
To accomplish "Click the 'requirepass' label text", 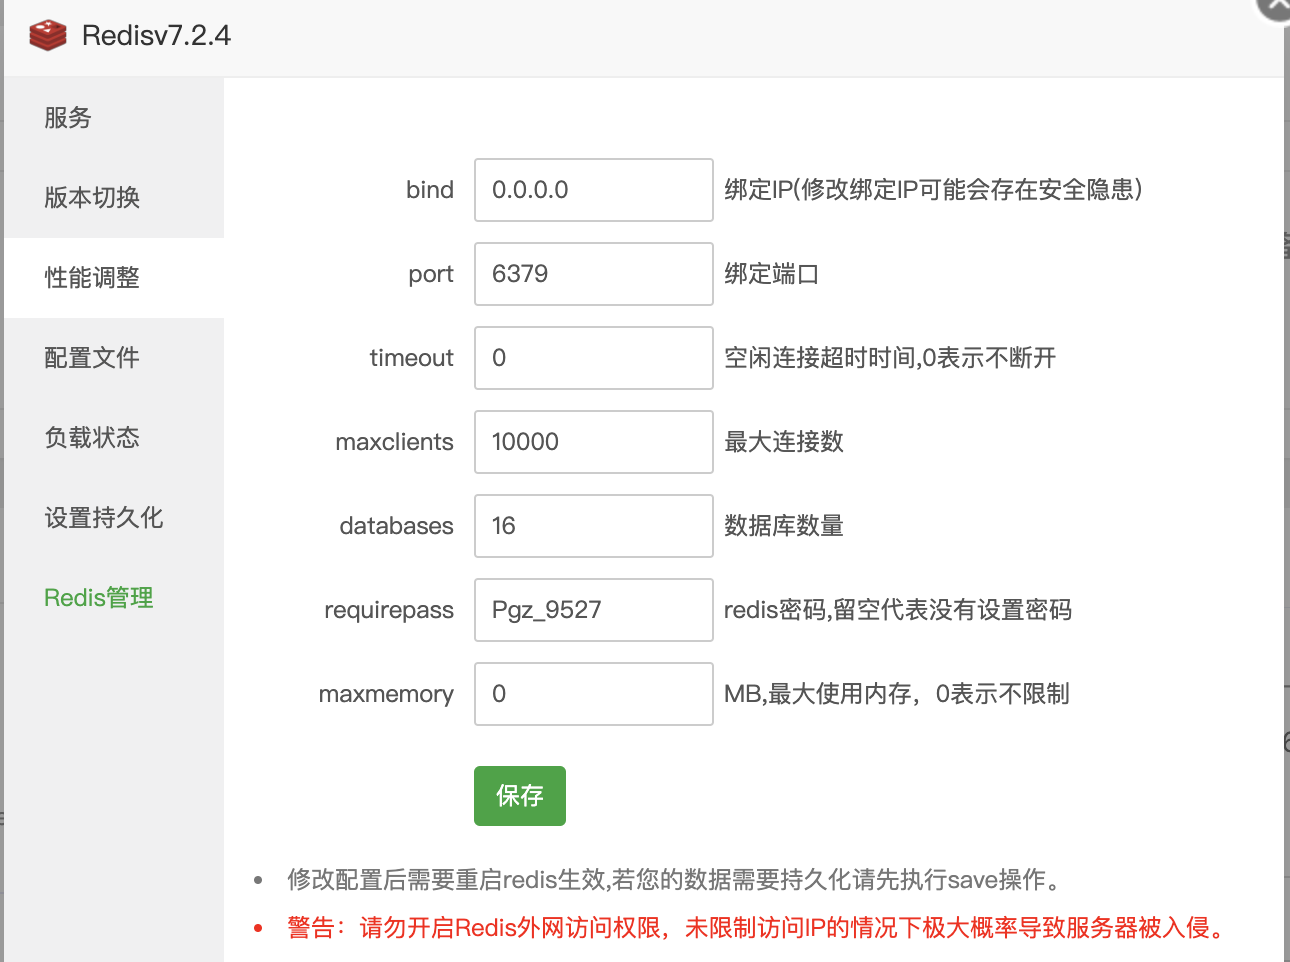I will [x=389, y=610].
